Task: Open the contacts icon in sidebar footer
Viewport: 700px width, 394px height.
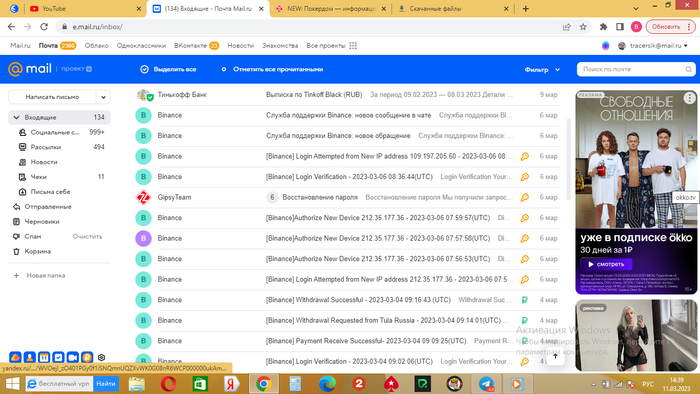Action: point(29,357)
